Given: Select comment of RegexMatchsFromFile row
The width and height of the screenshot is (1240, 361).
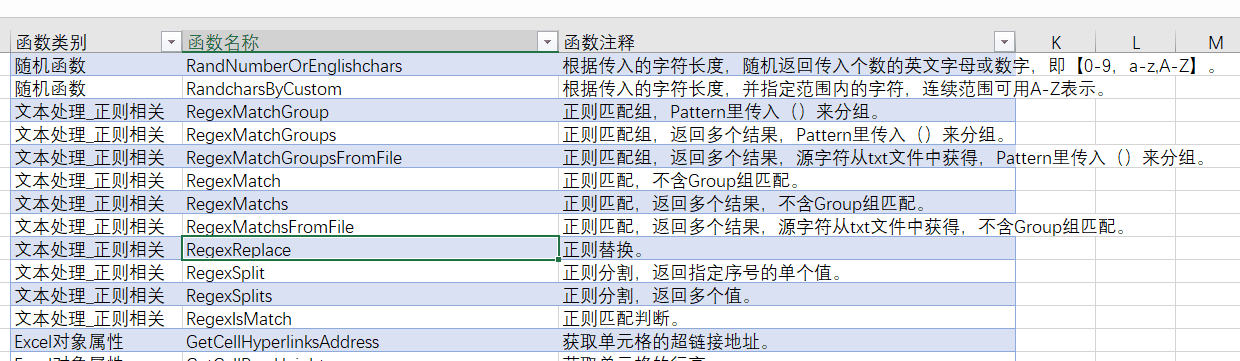Looking at the screenshot, I should click(x=787, y=227).
